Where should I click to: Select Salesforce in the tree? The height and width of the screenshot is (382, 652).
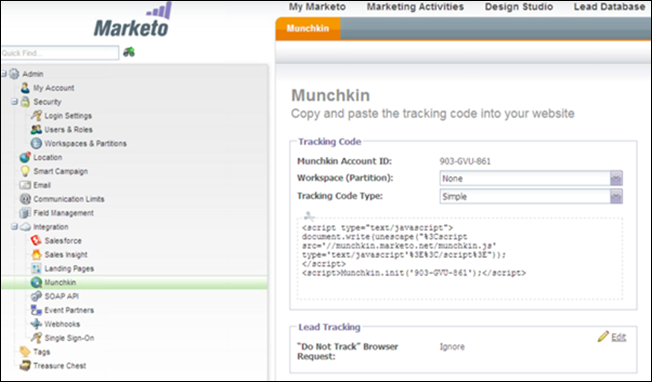click(x=63, y=241)
